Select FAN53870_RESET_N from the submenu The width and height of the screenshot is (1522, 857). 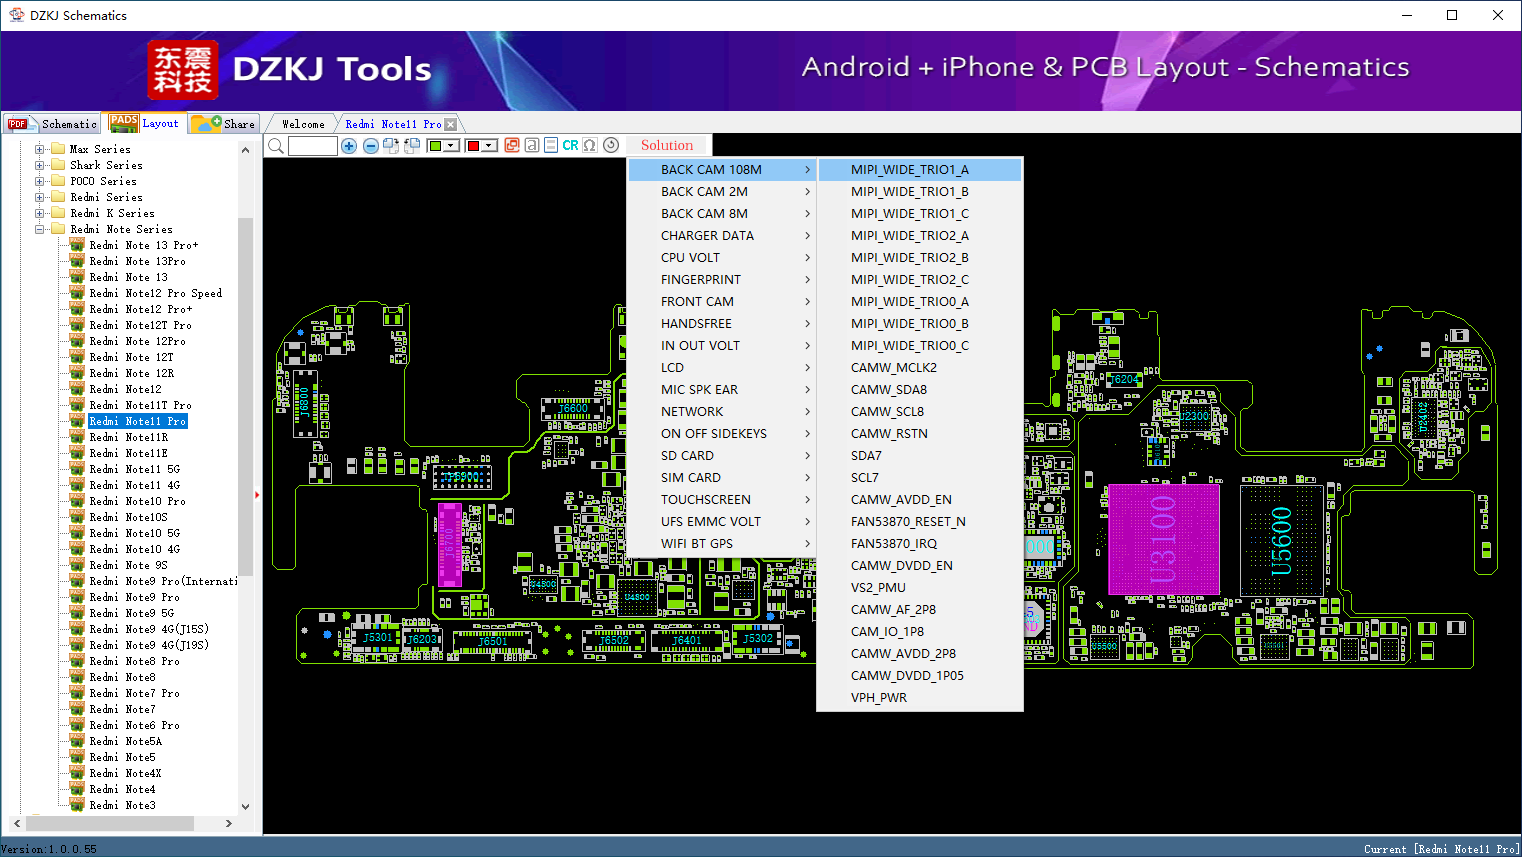tap(920, 522)
